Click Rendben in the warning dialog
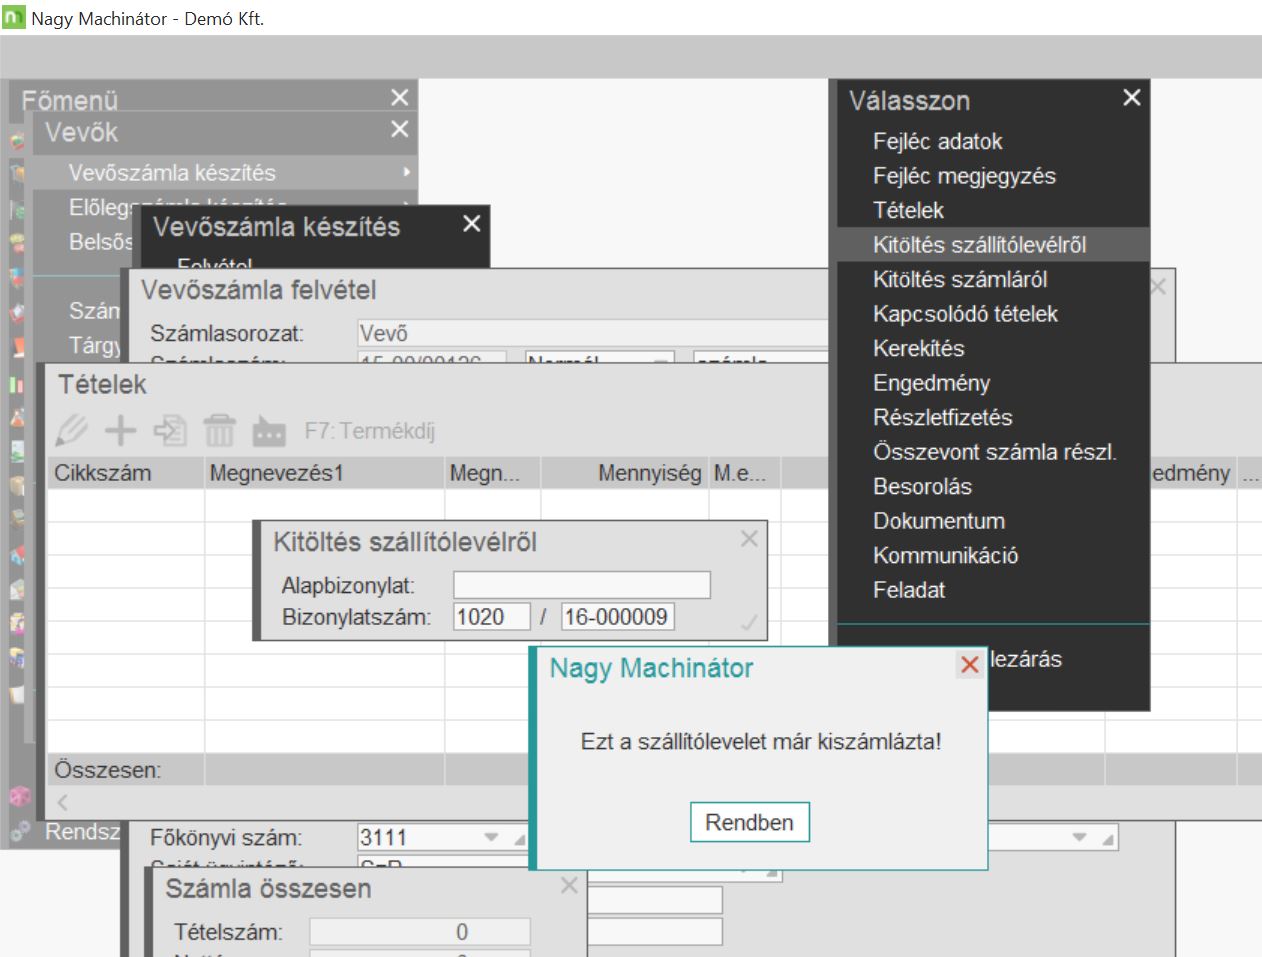 [749, 822]
